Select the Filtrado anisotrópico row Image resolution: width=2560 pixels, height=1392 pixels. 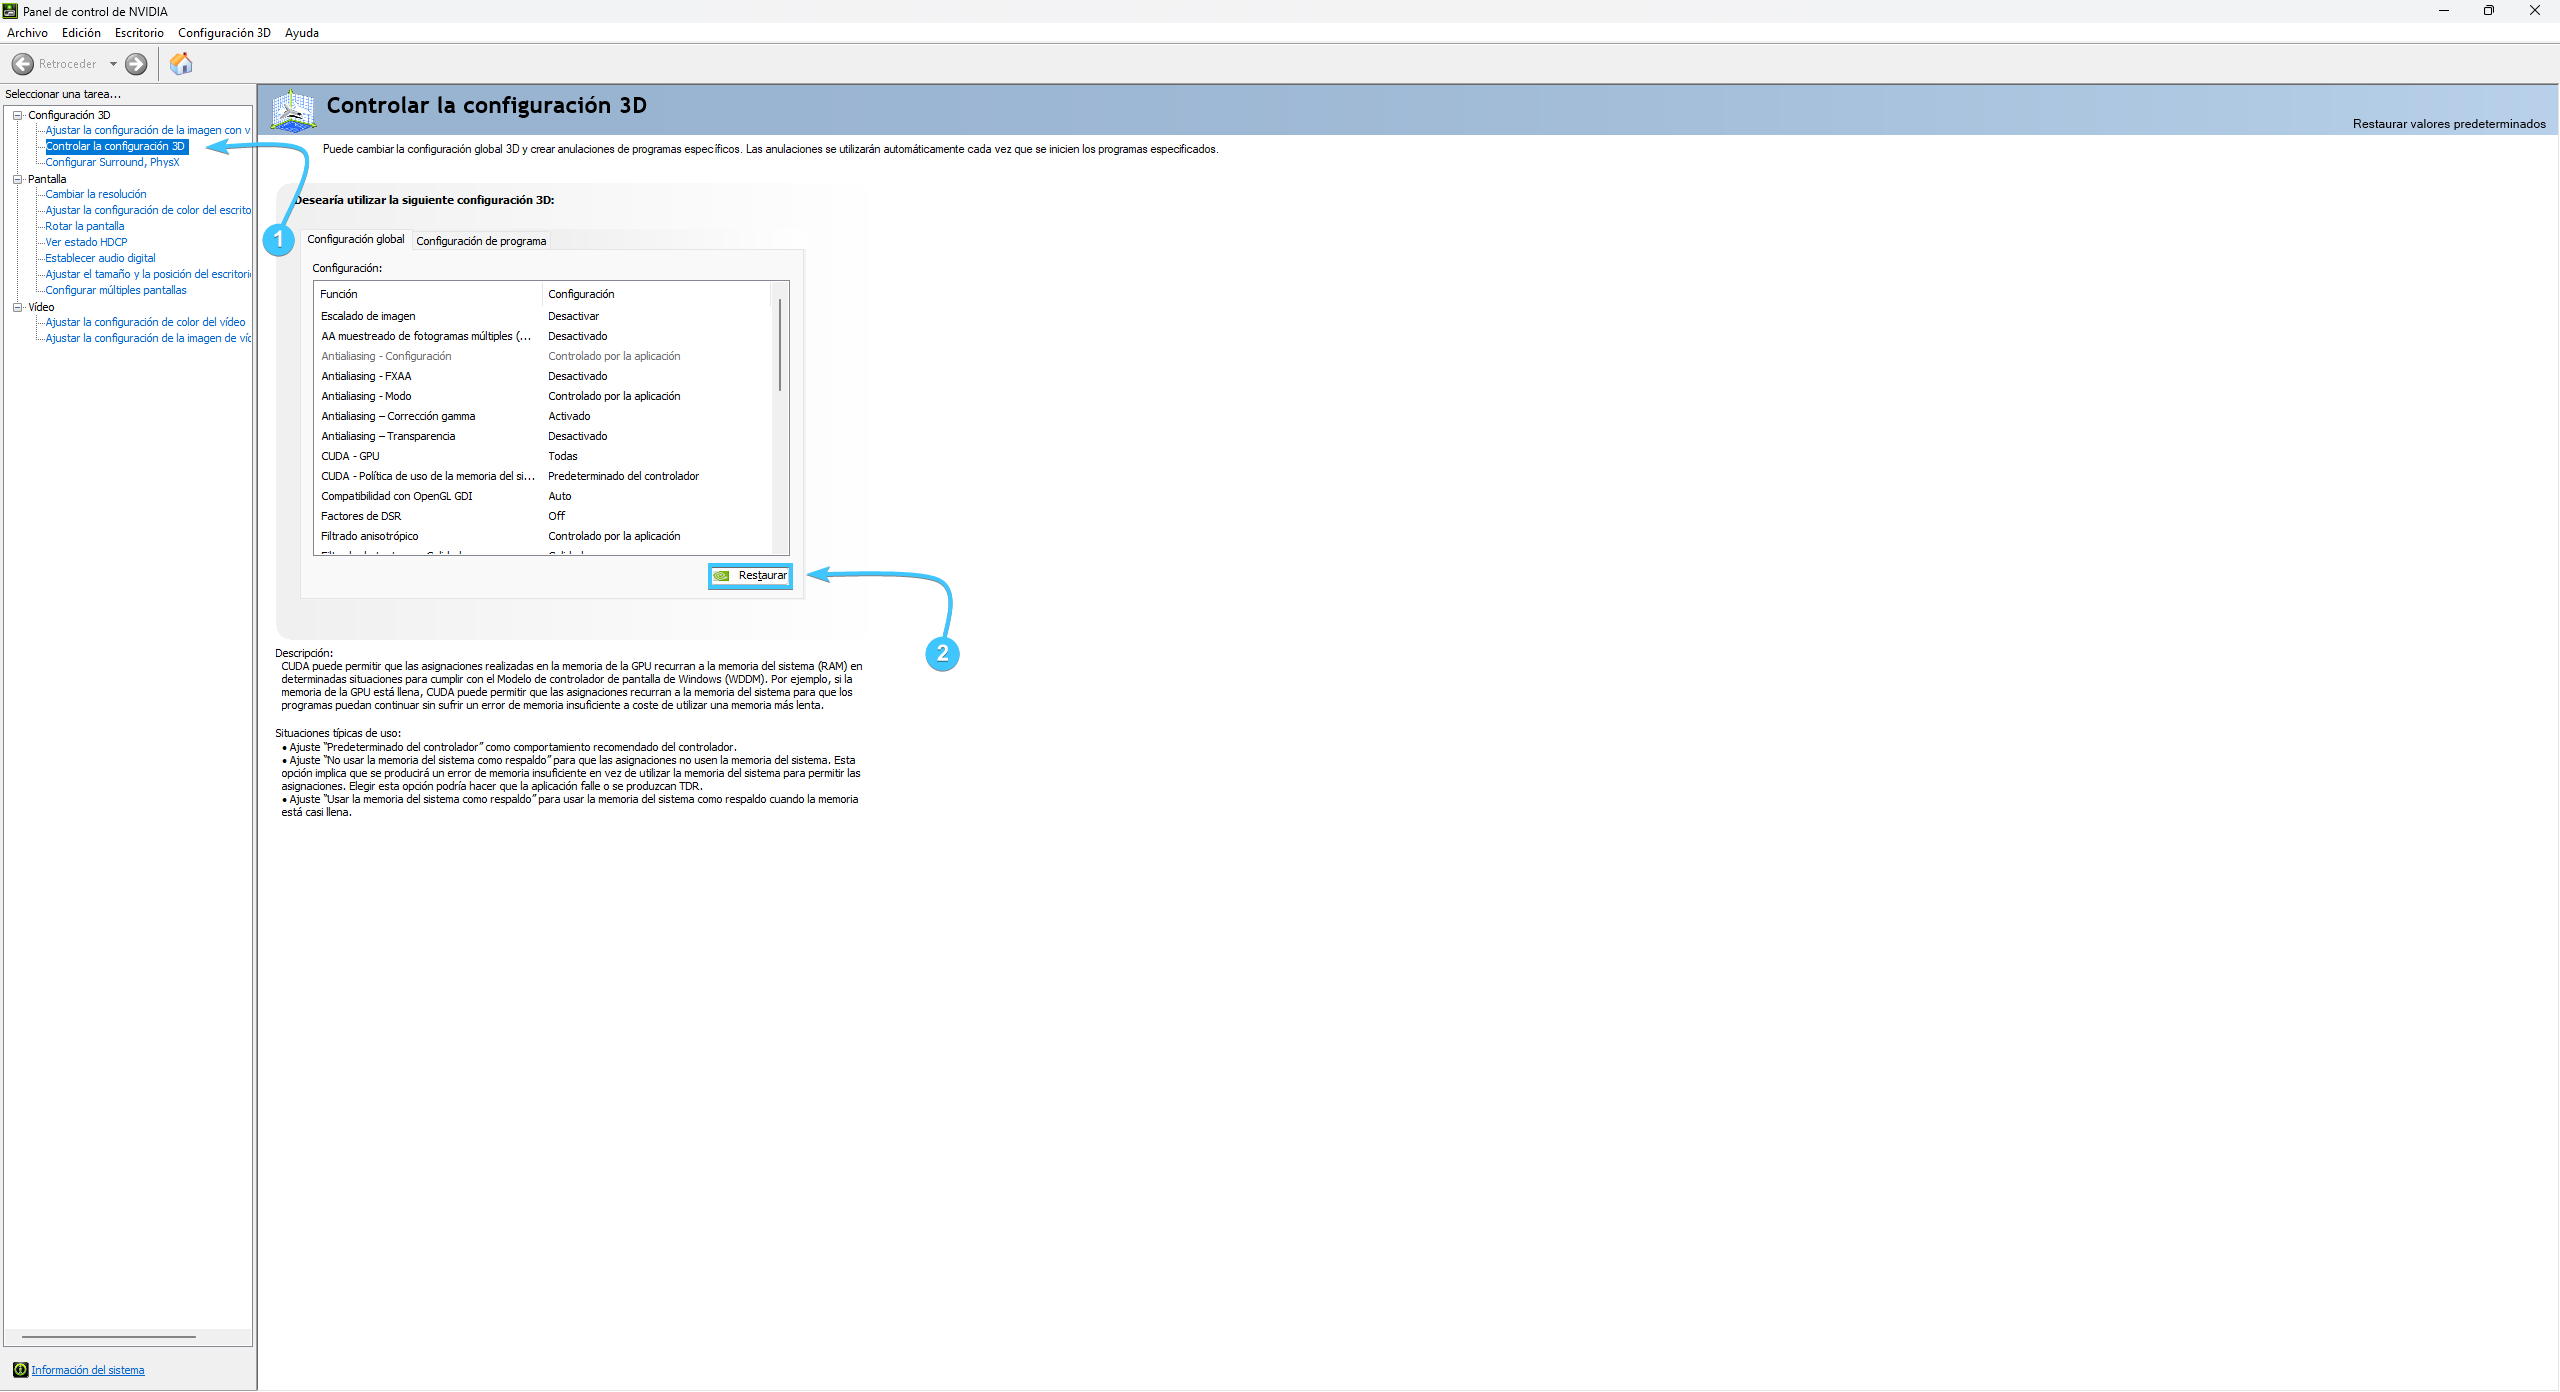coord(545,536)
